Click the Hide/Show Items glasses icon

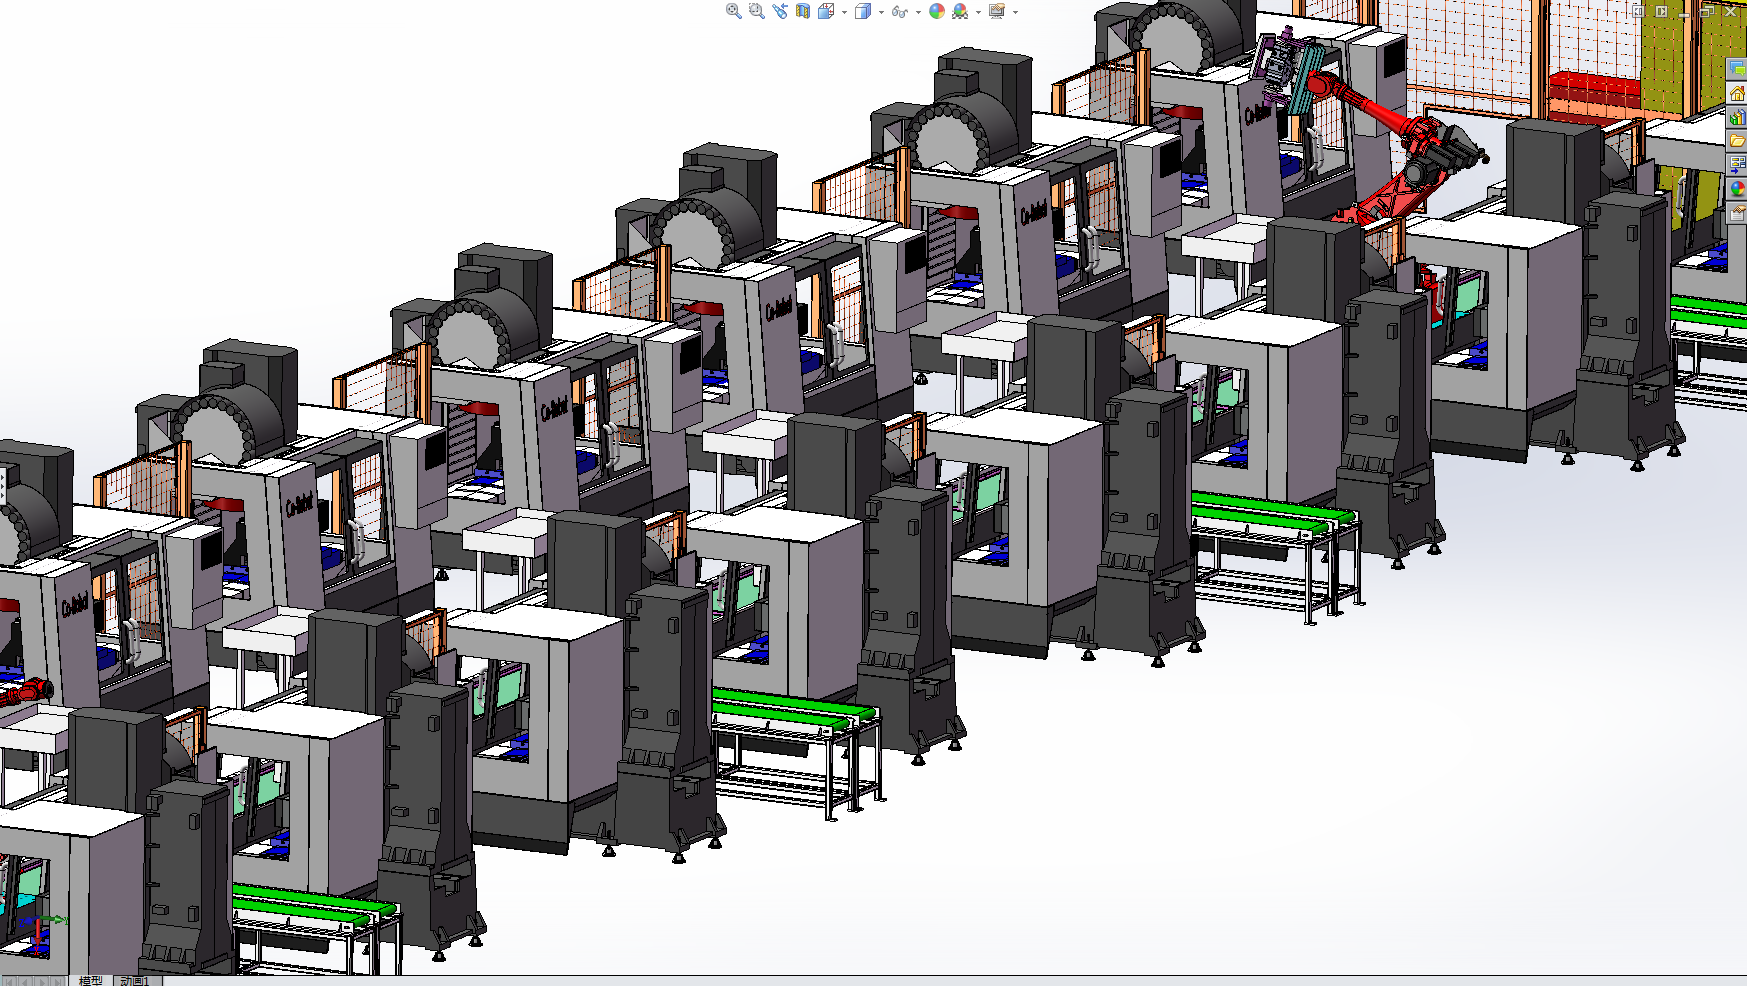[x=900, y=11]
